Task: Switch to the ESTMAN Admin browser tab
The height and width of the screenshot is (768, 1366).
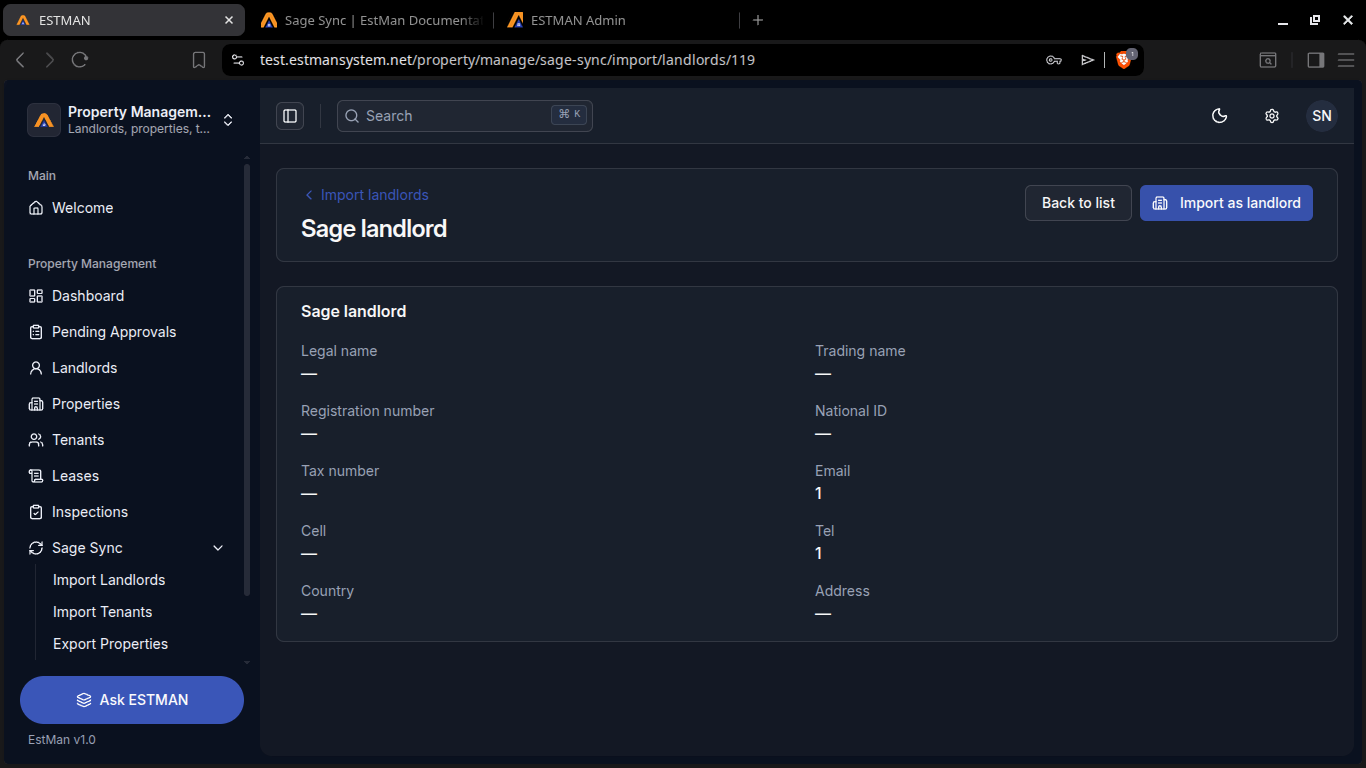Action: point(616,20)
